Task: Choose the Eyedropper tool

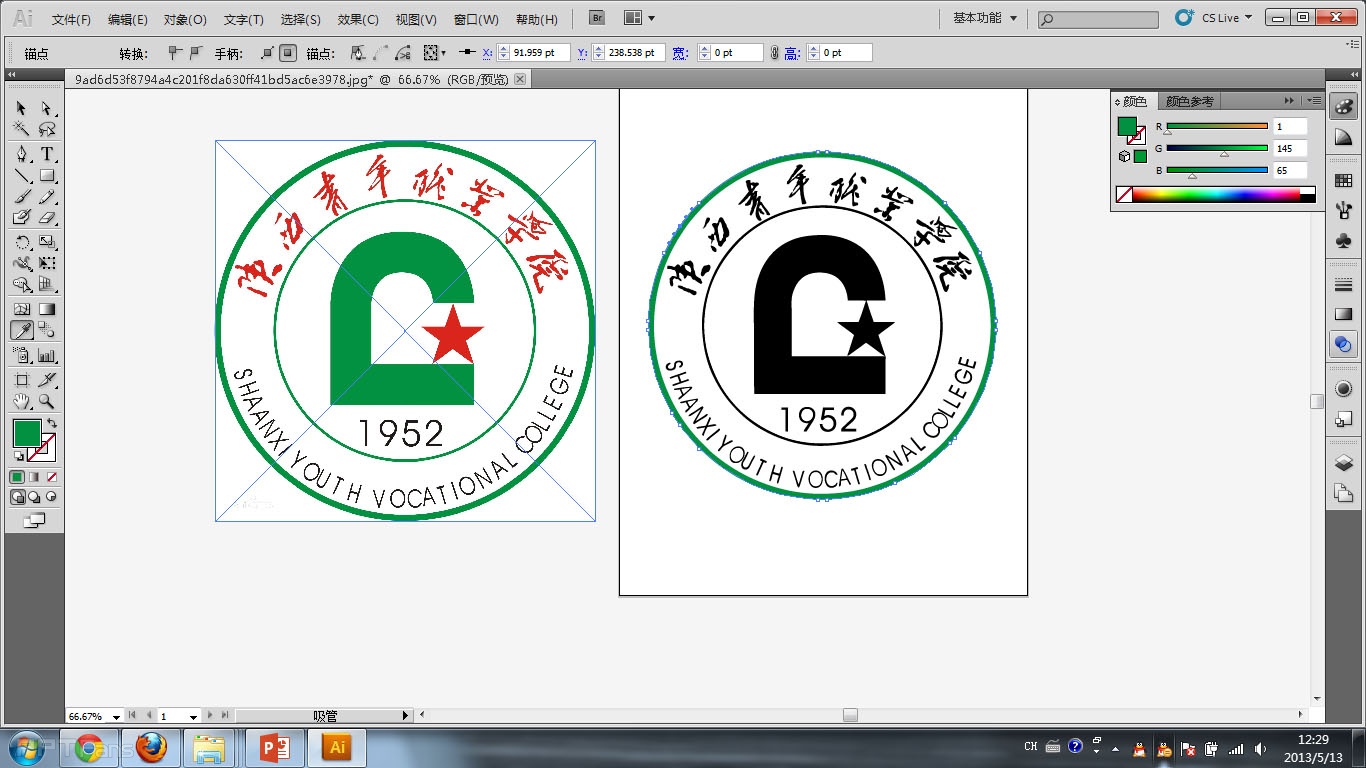Action: (x=22, y=330)
